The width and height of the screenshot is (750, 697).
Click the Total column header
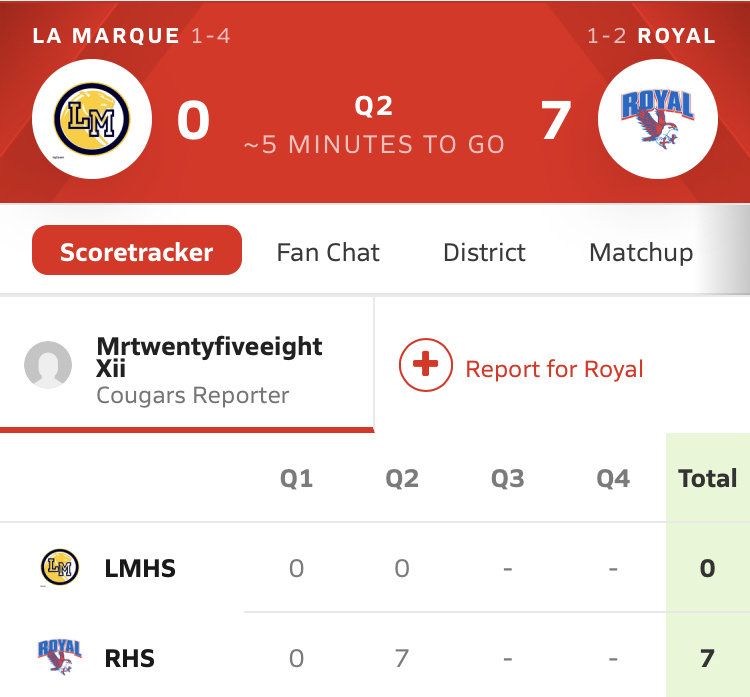[707, 478]
